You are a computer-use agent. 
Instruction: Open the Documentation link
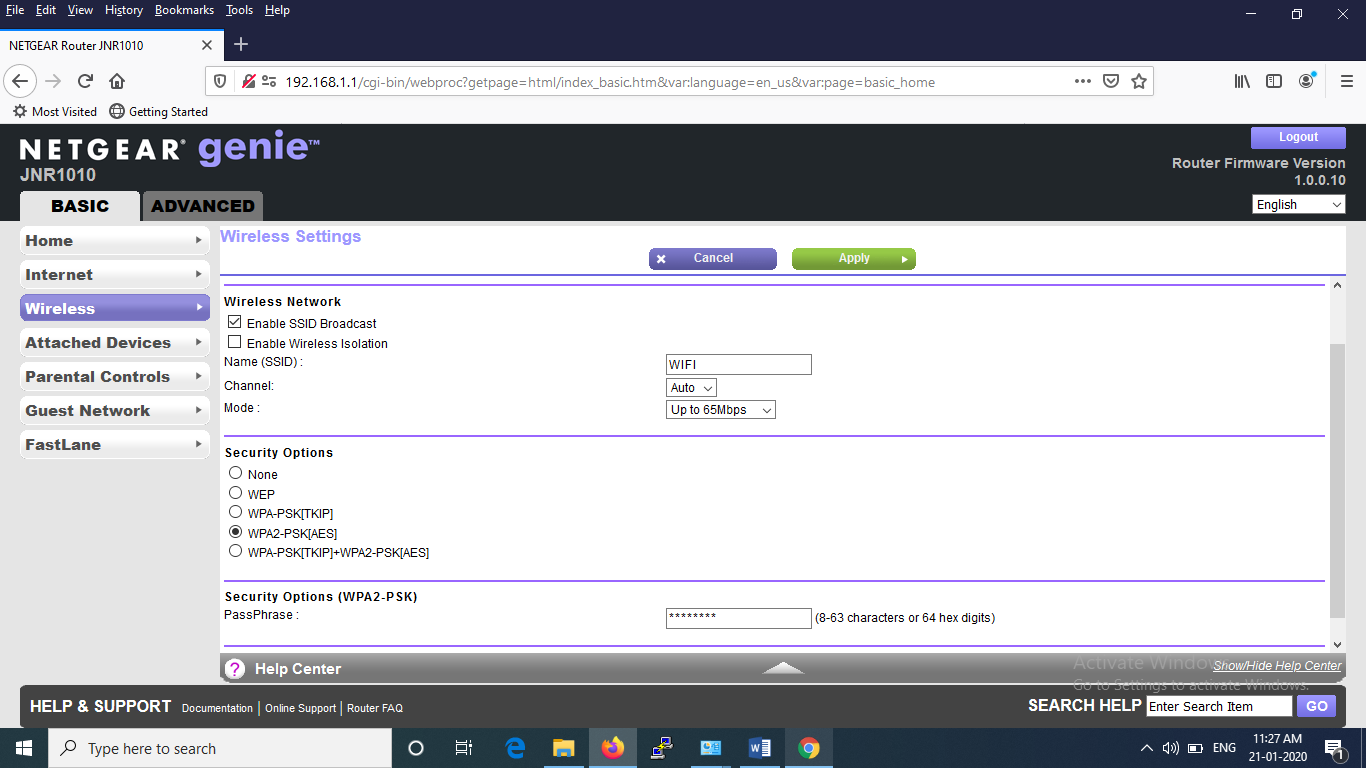(217, 708)
